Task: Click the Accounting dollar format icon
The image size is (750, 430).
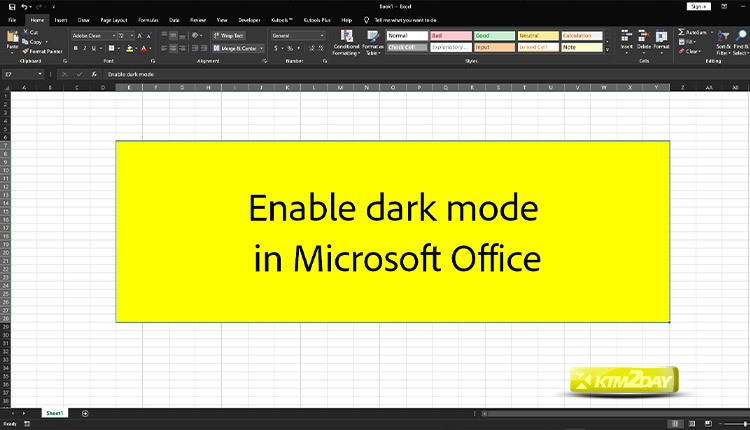Action: [x=276, y=48]
